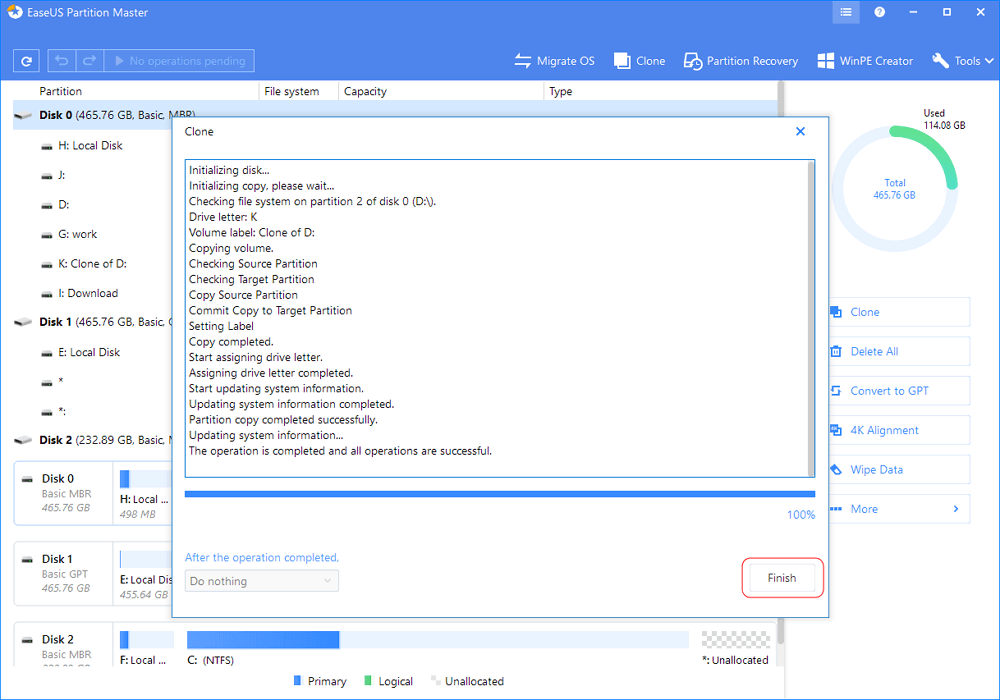Click the EaseUS Partition Master logo icon

15,12
